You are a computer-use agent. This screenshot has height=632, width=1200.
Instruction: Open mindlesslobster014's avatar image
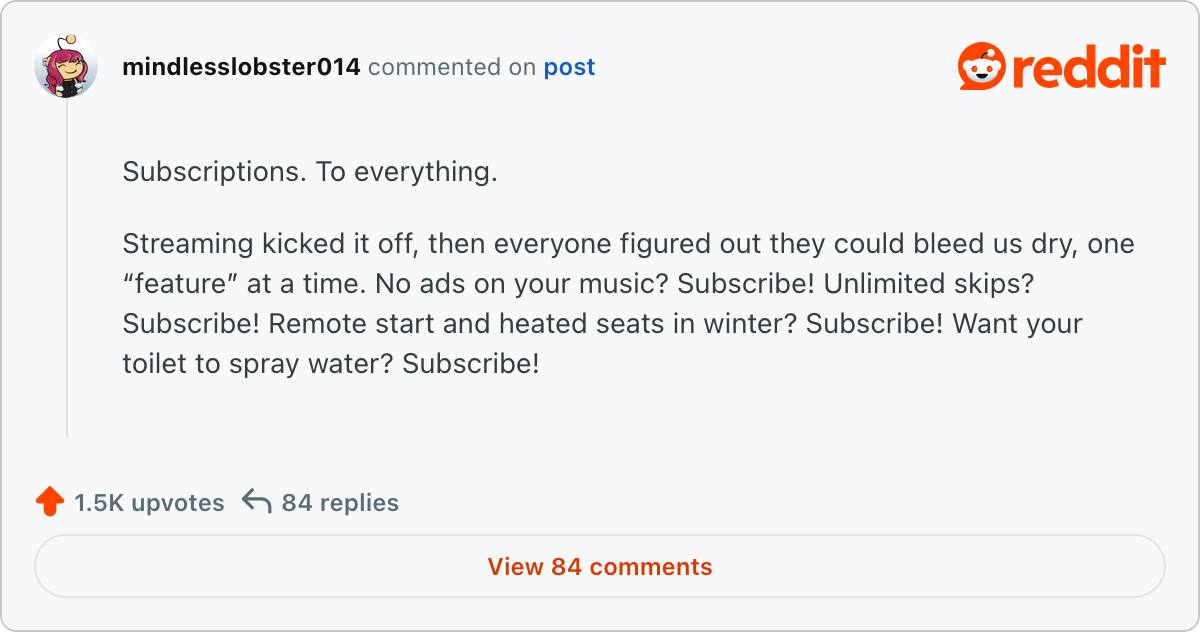[x=66, y=67]
